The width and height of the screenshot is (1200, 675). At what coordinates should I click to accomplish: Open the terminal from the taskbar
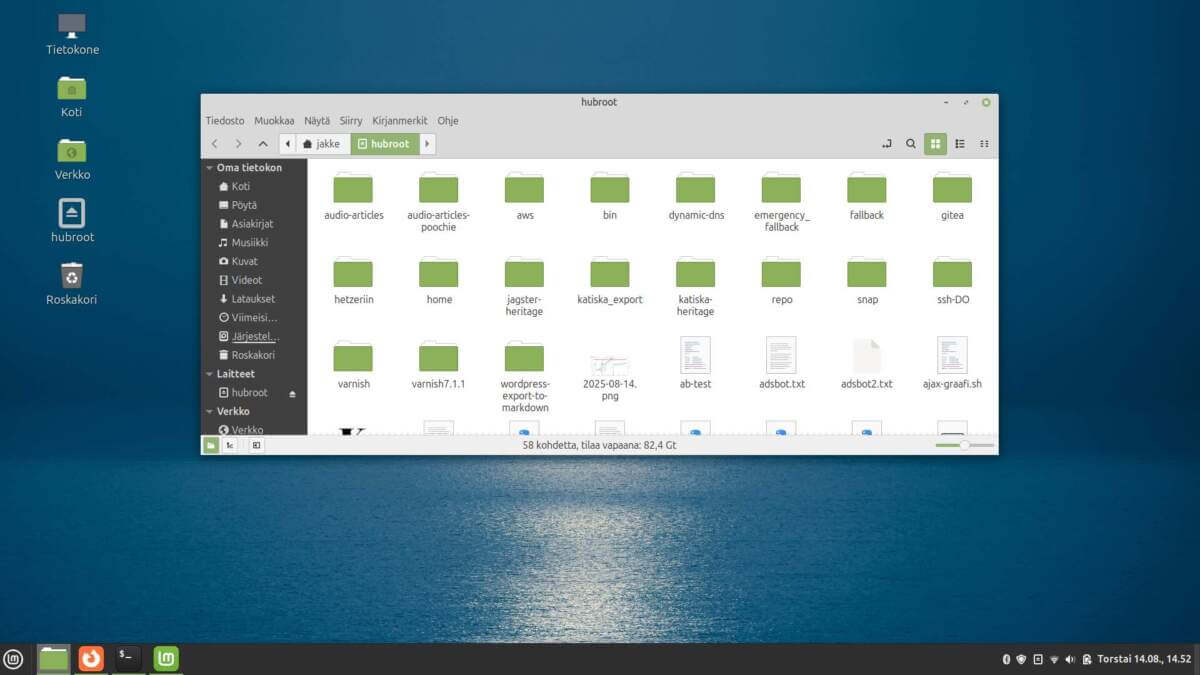click(127, 658)
